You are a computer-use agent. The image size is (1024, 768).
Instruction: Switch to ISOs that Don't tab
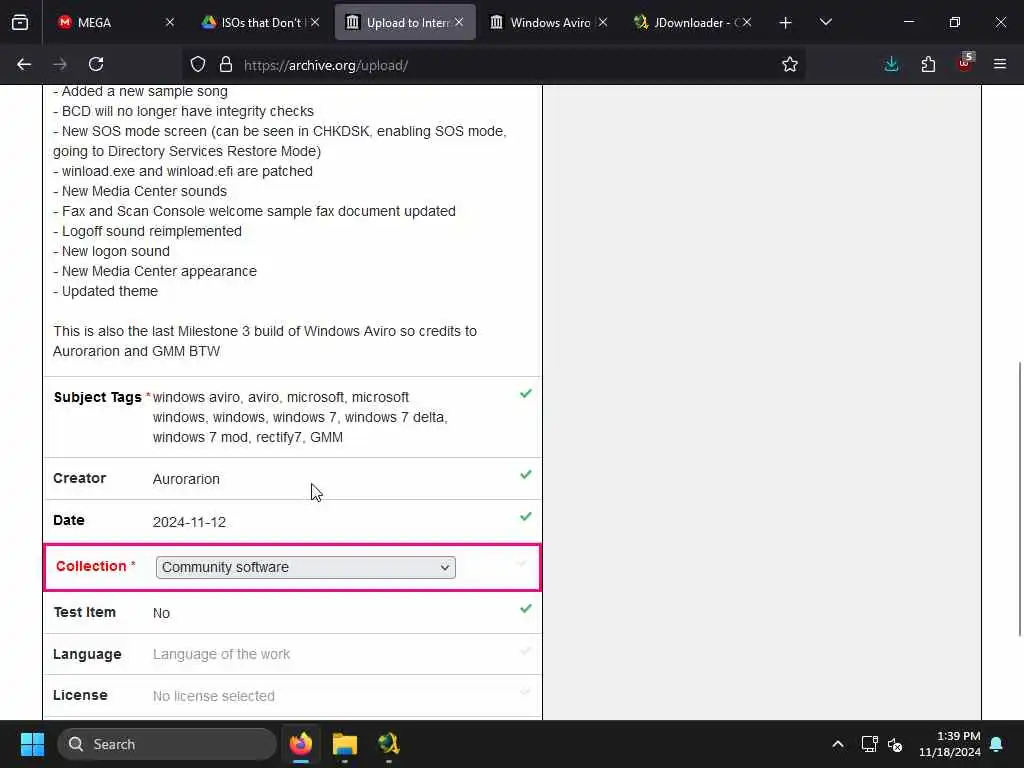(255, 23)
